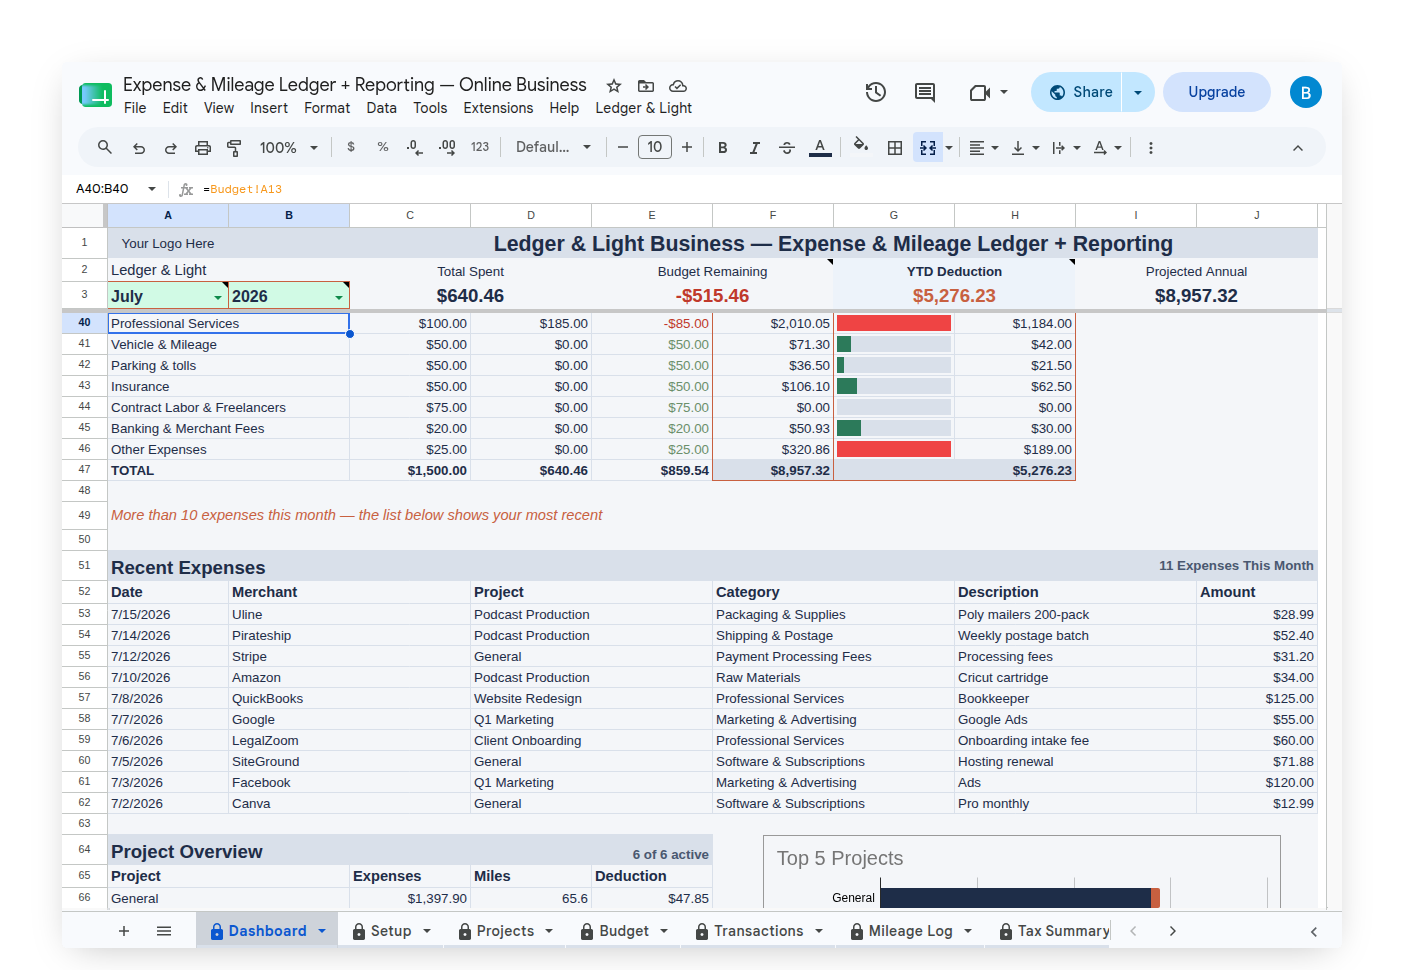The width and height of the screenshot is (1404, 970).
Task: Open the font family dropdown
Action: [553, 147]
